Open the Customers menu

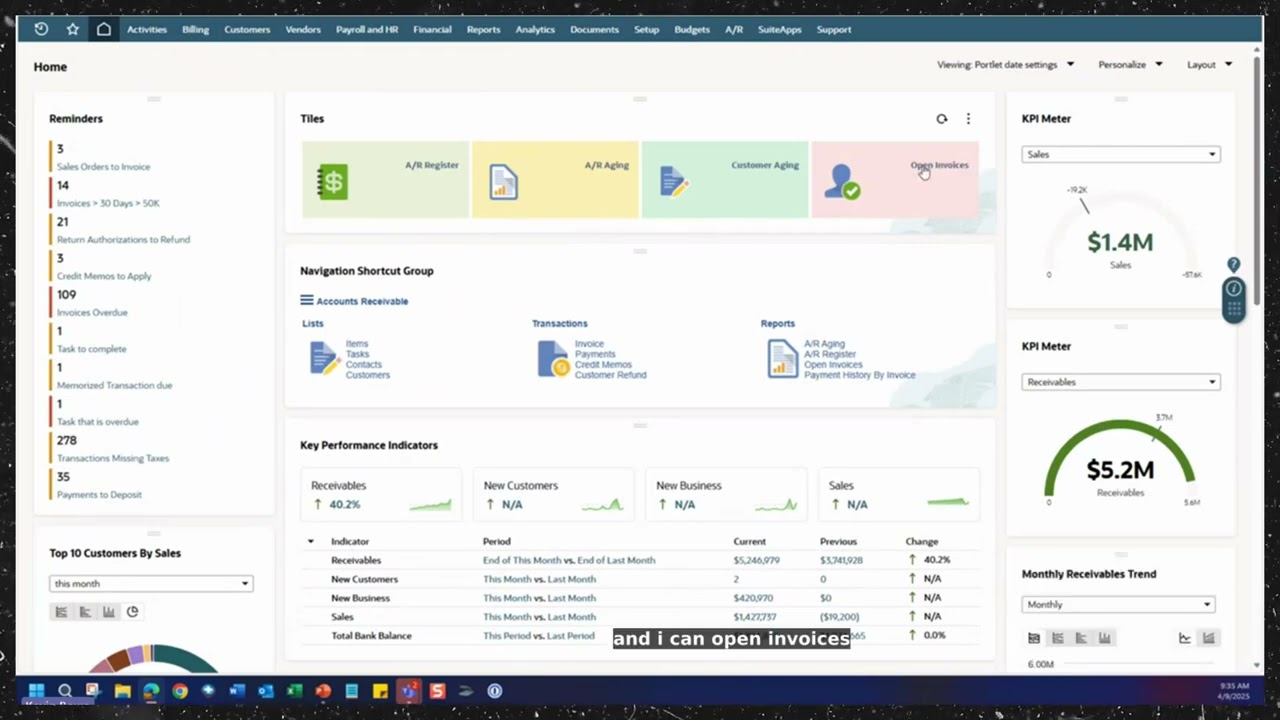pyautogui.click(x=247, y=29)
